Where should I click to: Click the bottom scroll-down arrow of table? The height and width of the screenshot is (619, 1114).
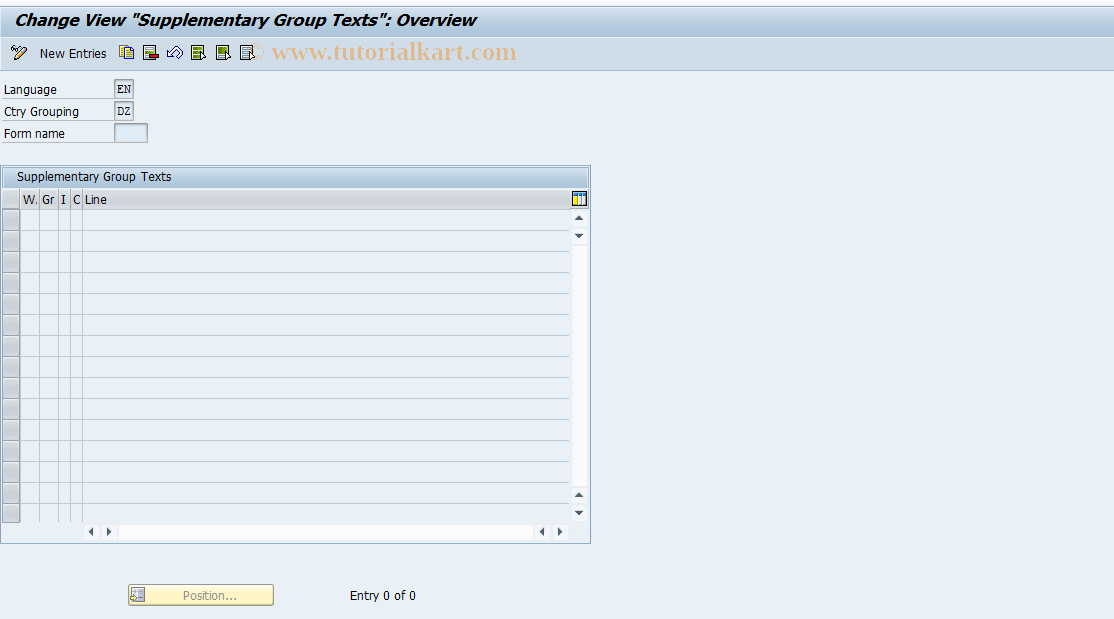(x=579, y=512)
